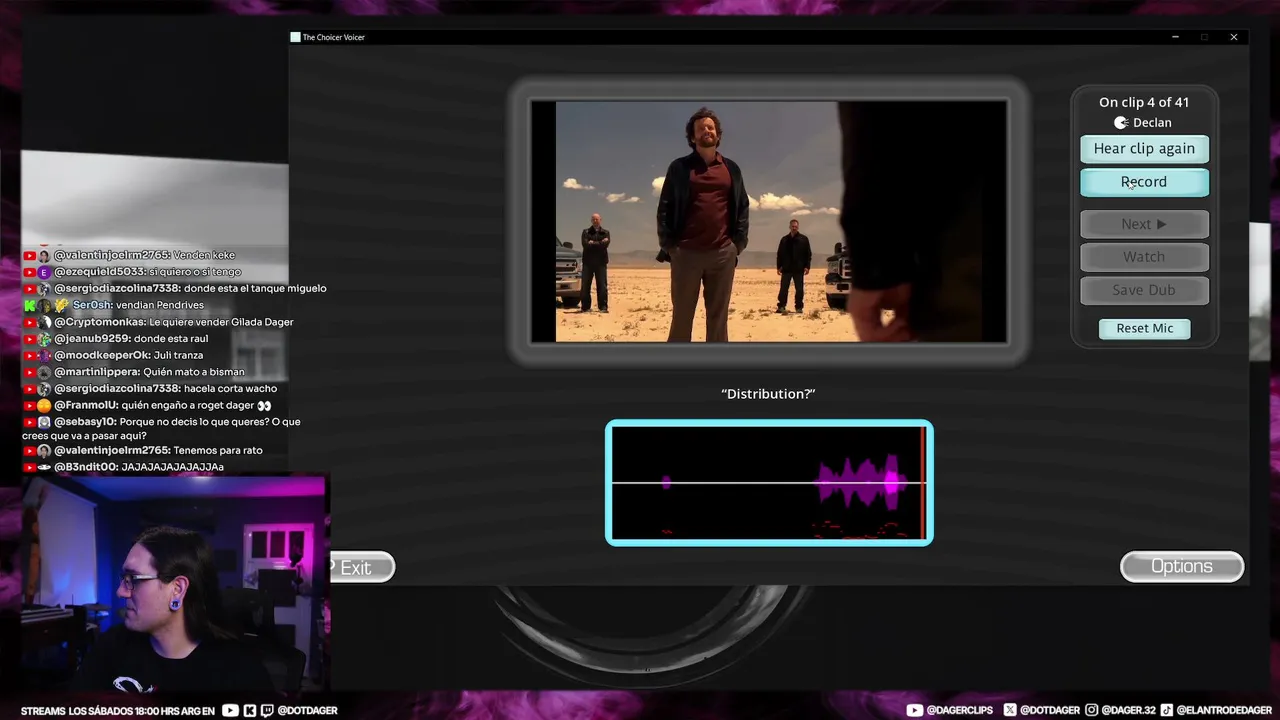Click the greyed-out Next button
This screenshot has width=1280, height=720.
[x=1144, y=224]
